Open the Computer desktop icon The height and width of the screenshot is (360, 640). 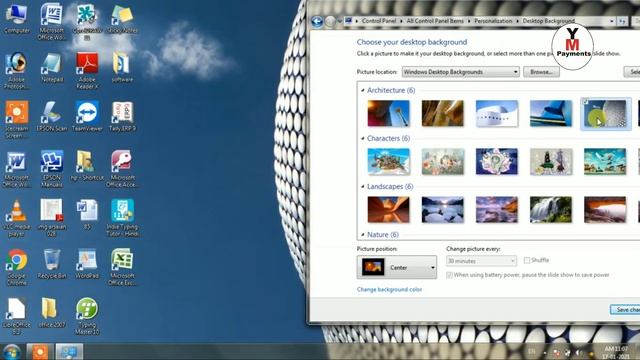pyautogui.click(x=17, y=18)
